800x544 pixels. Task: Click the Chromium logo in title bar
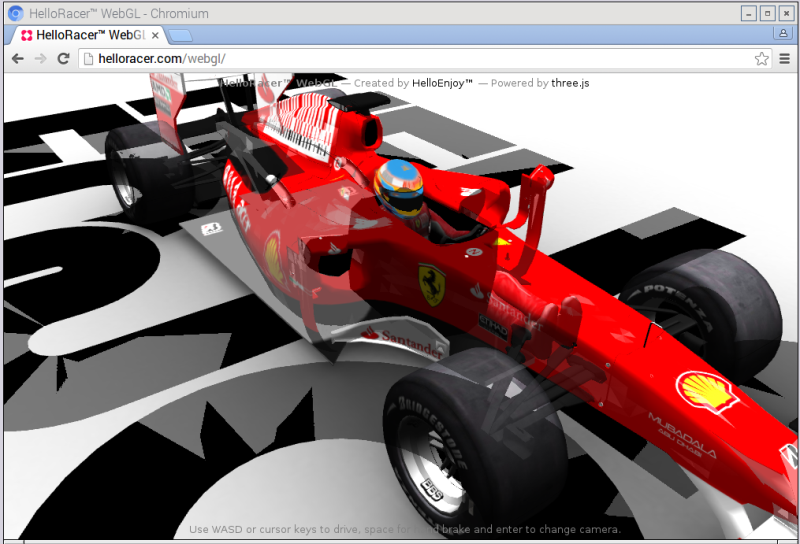point(16,13)
